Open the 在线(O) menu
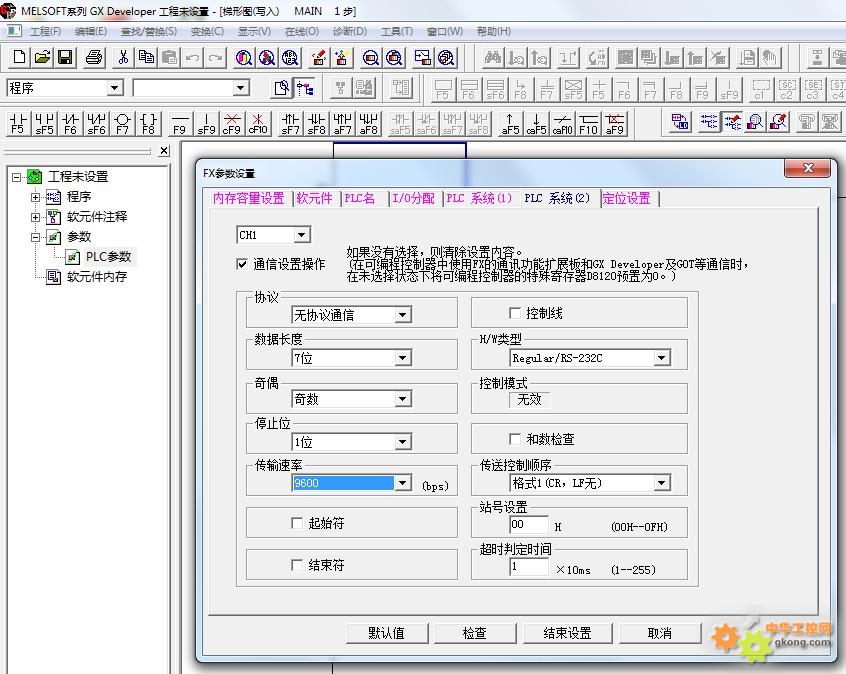The image size is (846, 674). click(302, 31)
